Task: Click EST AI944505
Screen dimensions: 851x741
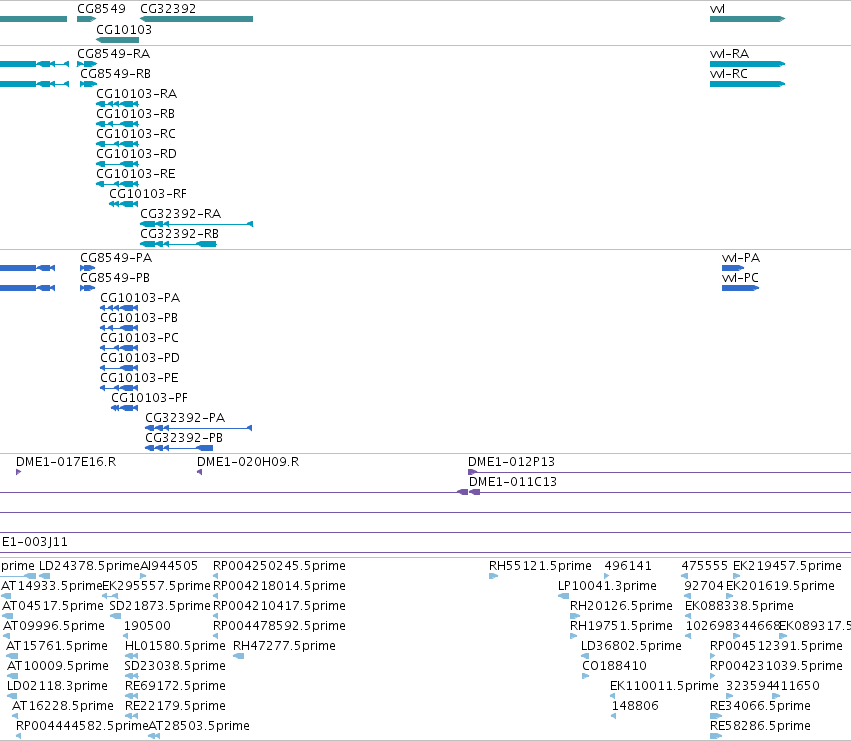Action: [x=169, y=566]
